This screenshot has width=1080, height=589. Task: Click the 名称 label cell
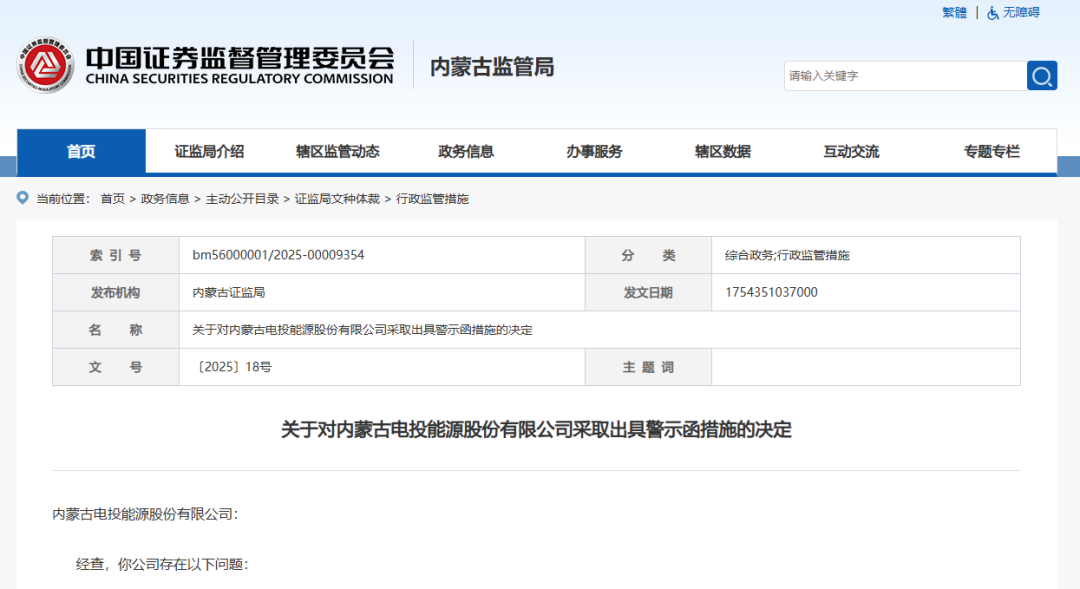point(116,330)
